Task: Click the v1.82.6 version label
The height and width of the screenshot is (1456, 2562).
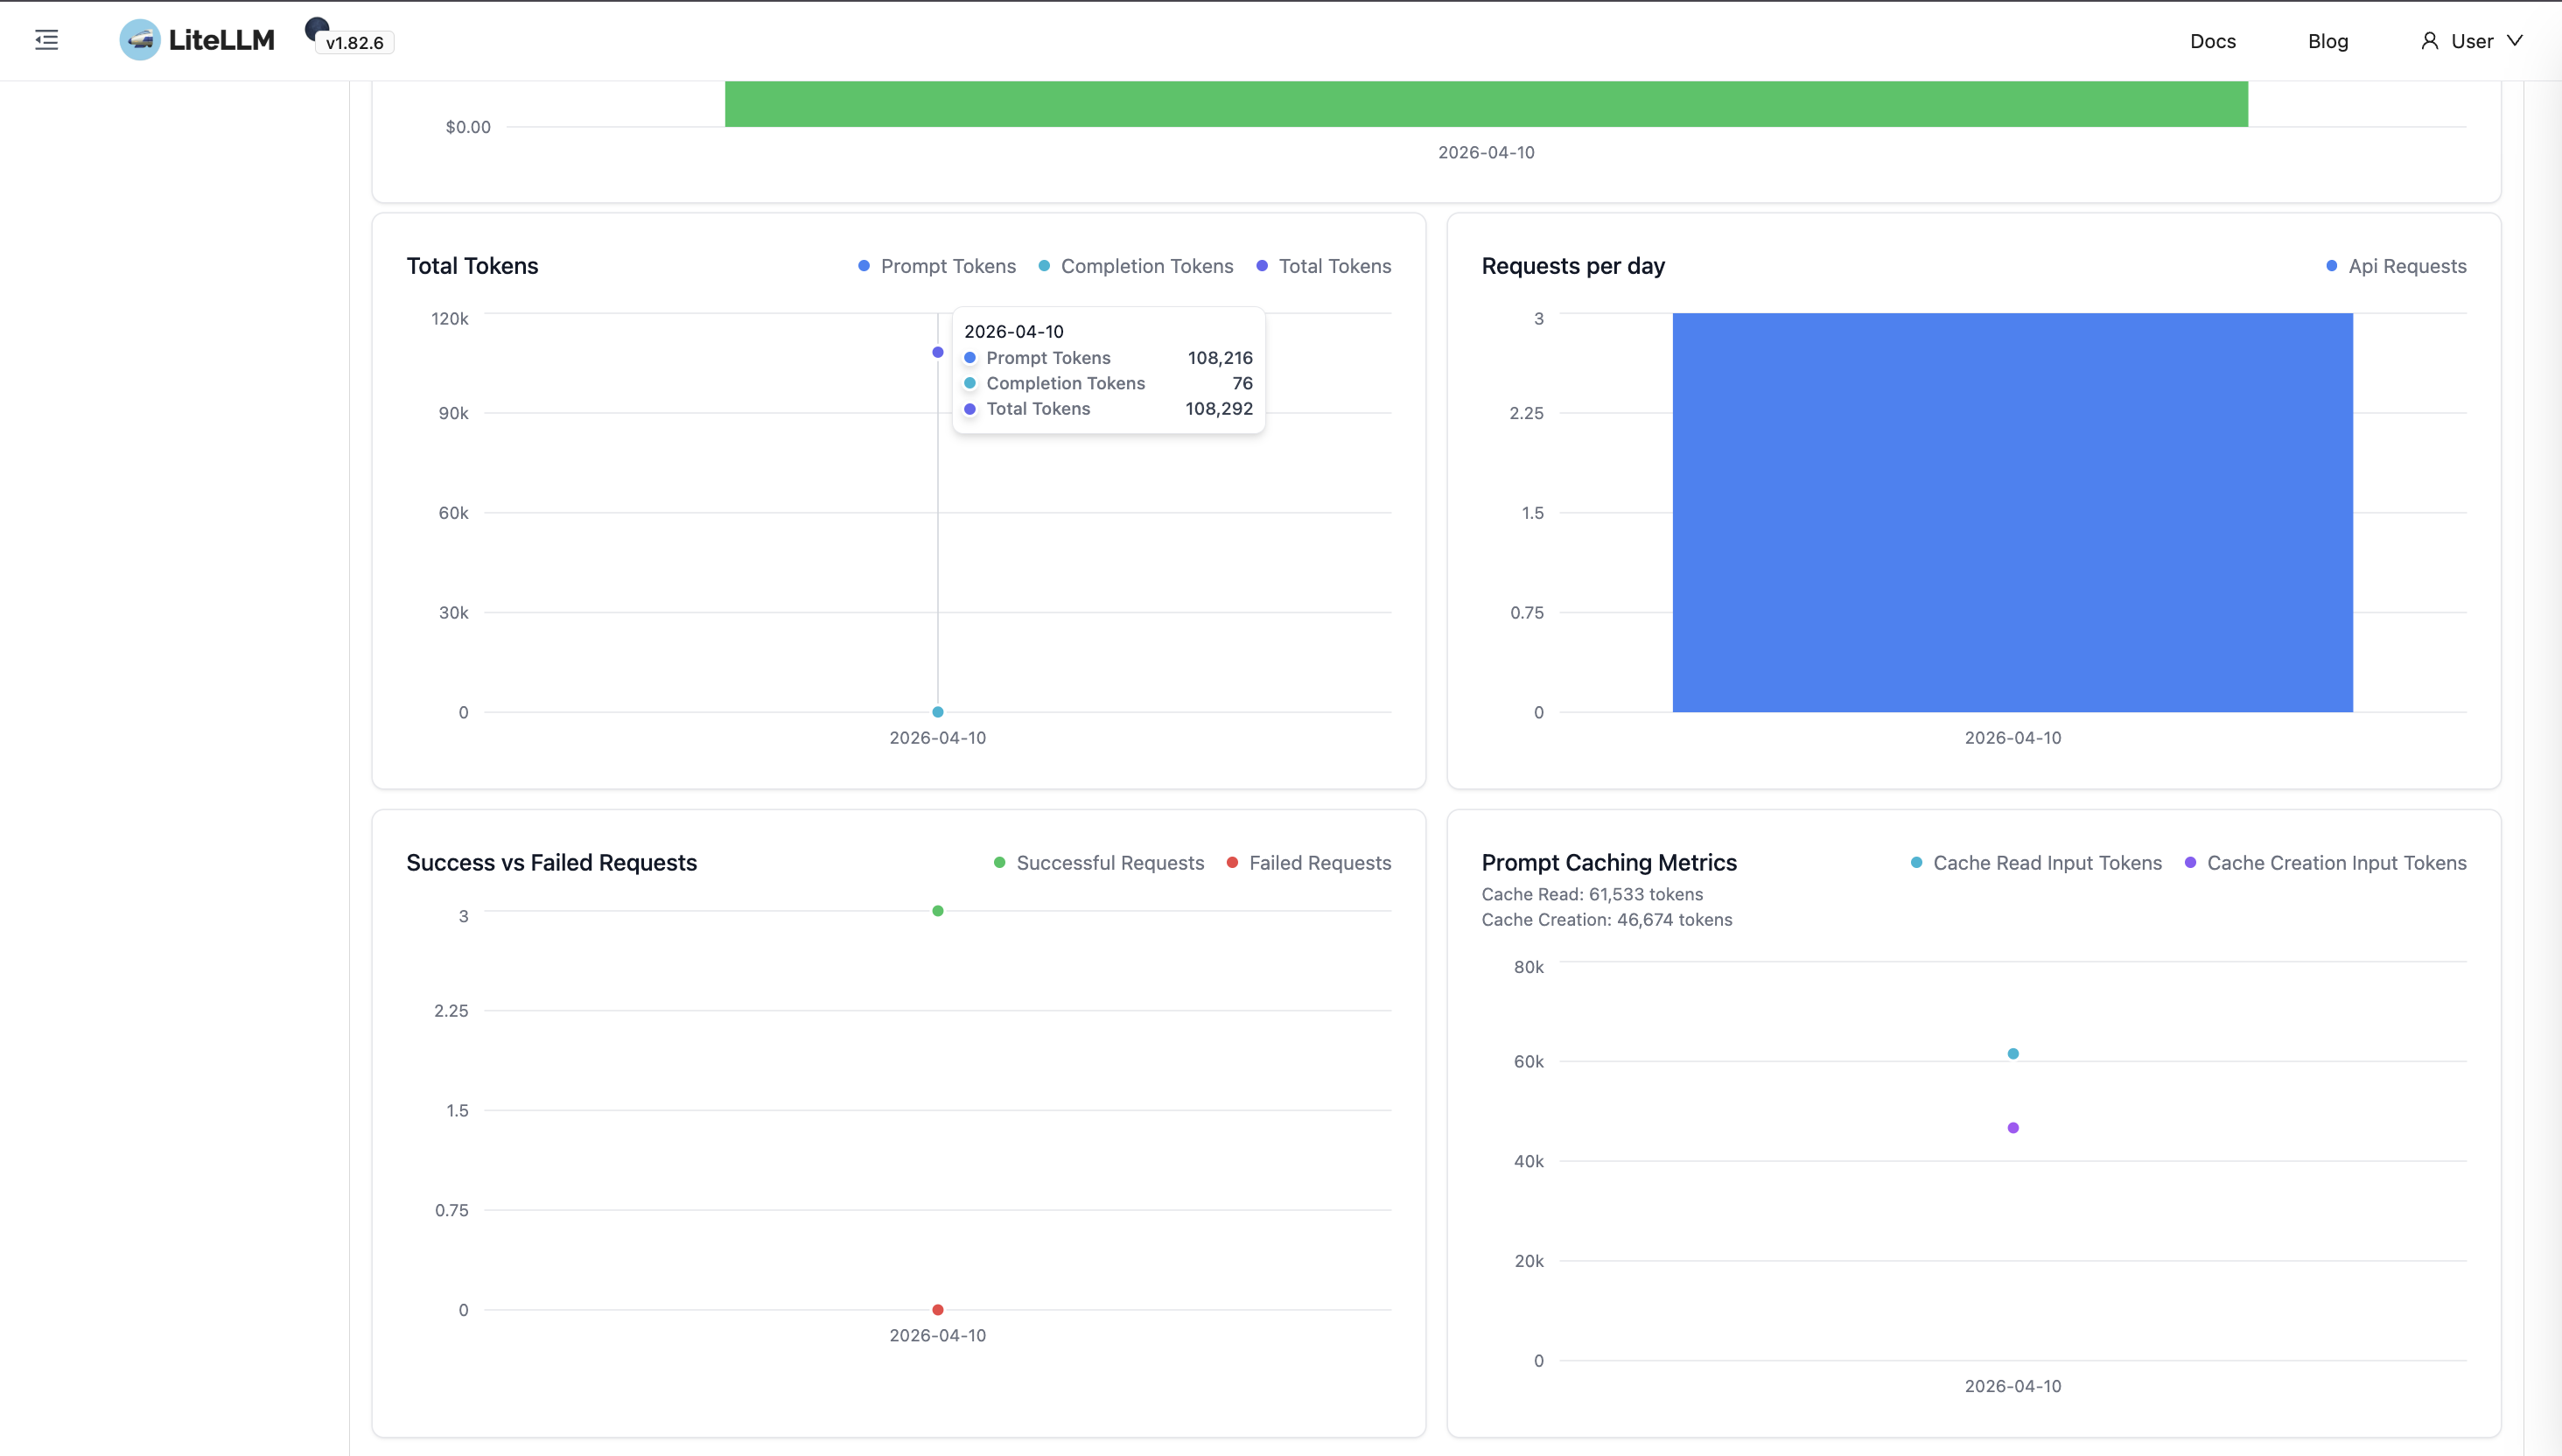Action: coord(352,43)
